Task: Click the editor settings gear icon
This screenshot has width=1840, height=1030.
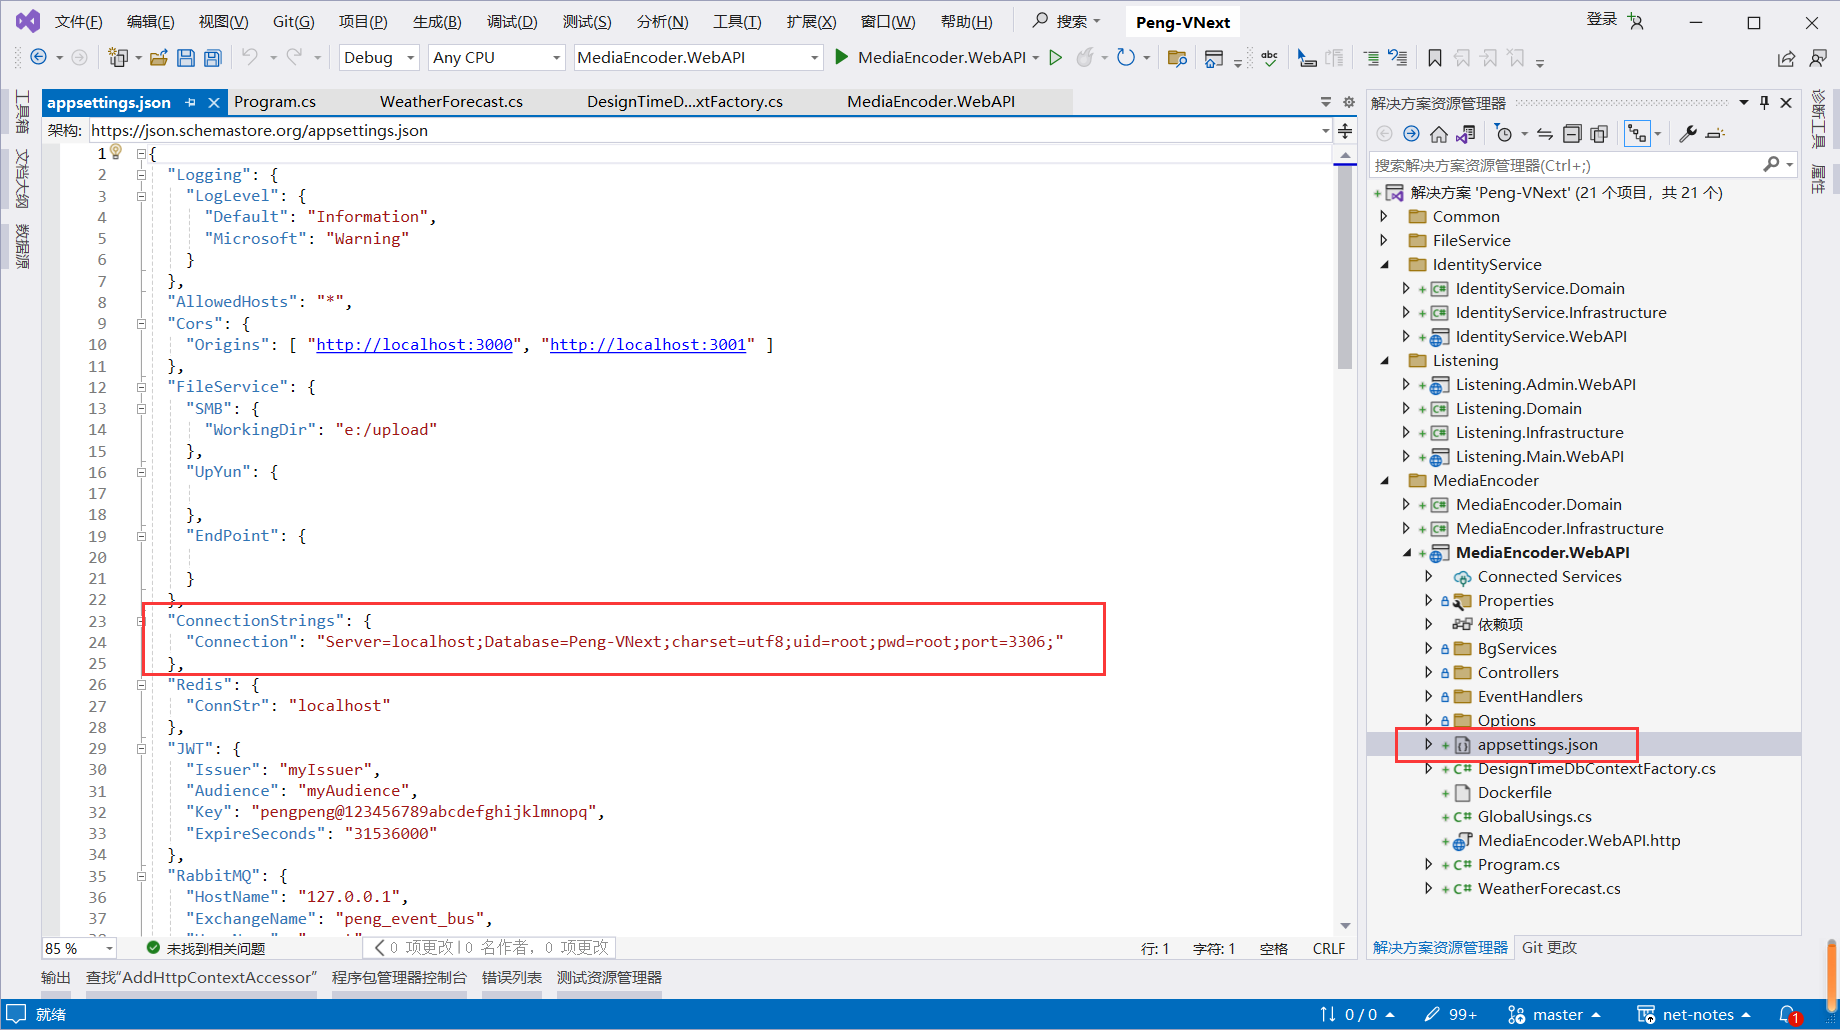Action: (1348, 102)
